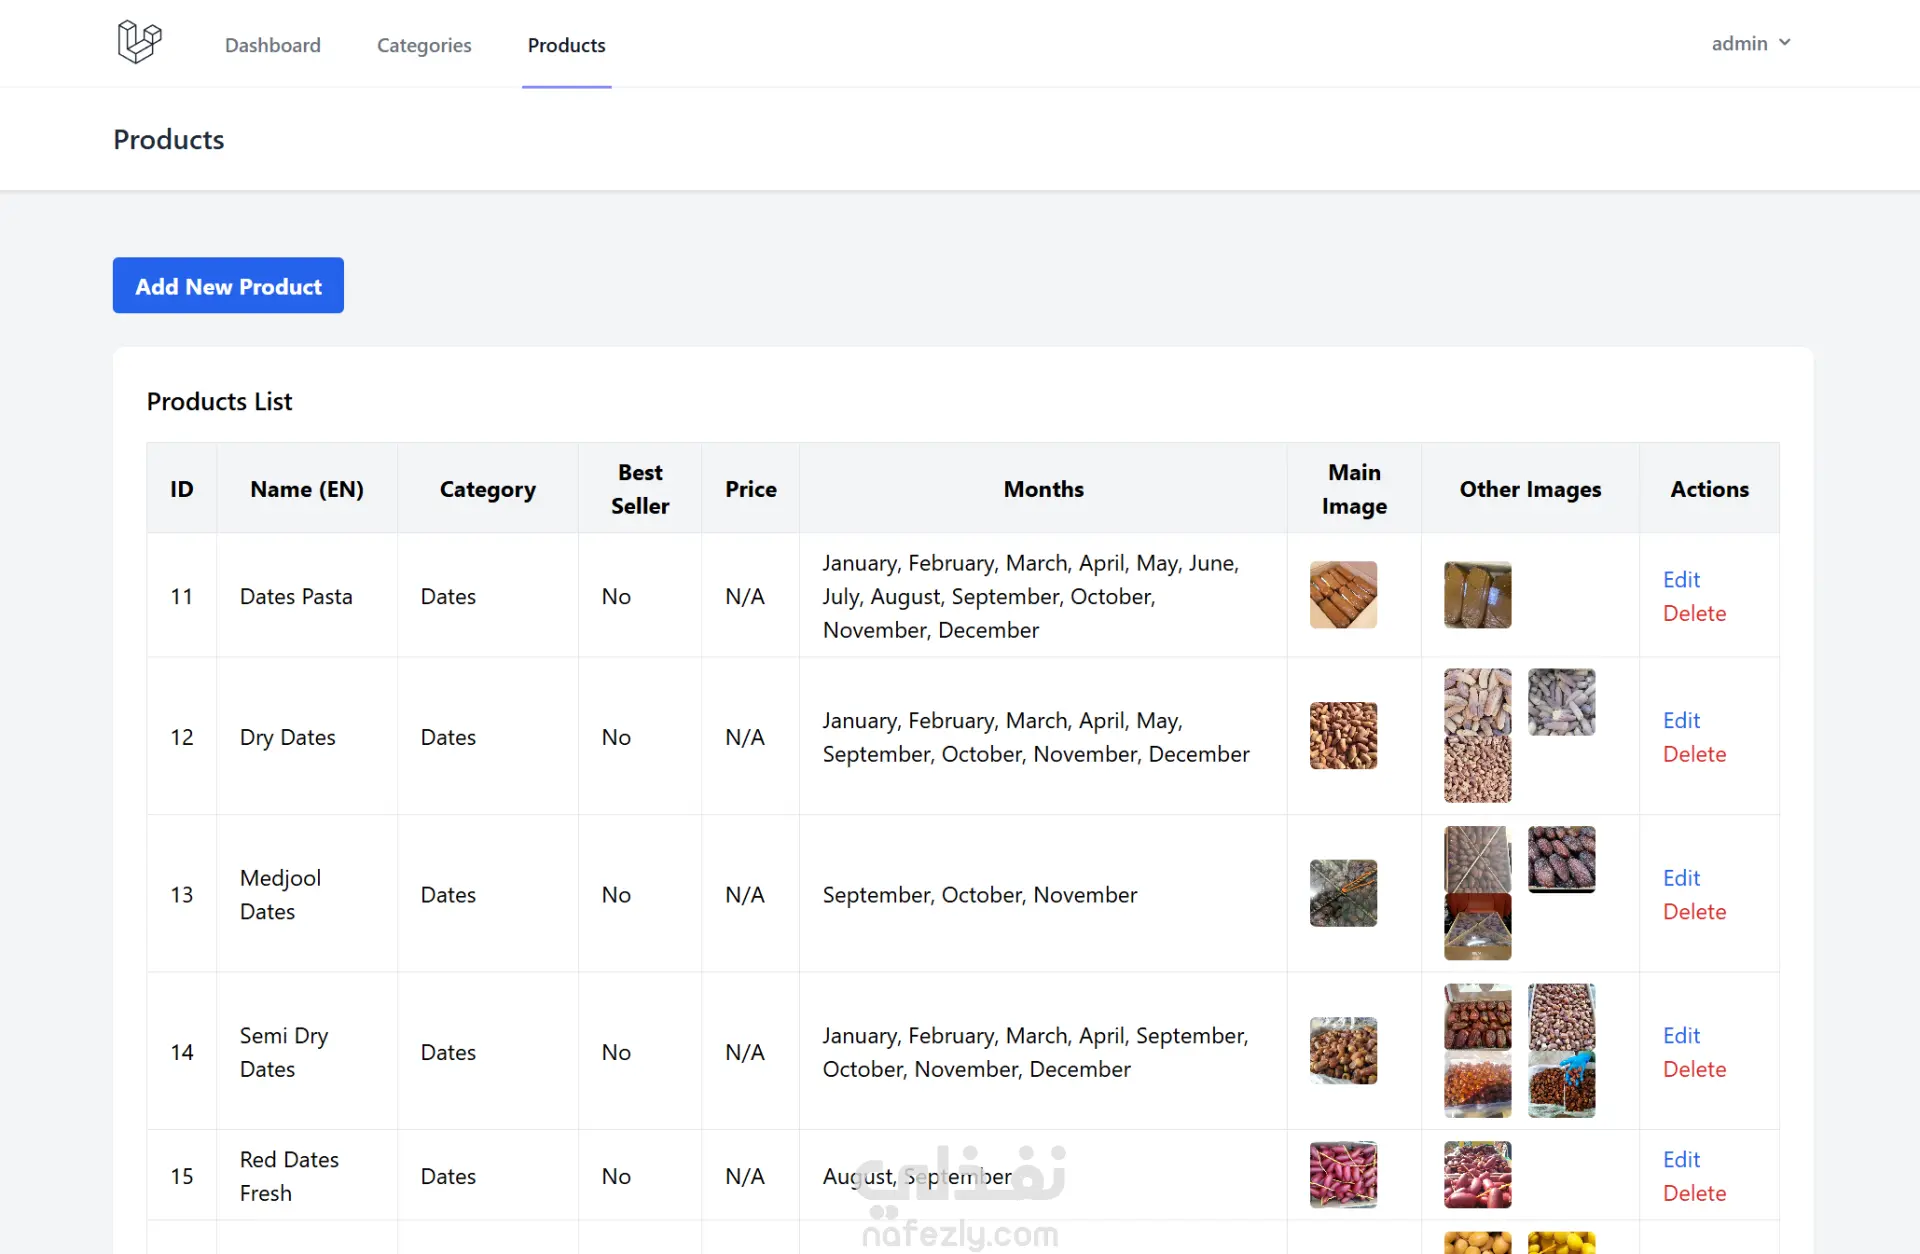Open Dates Pasta main image thumbnail
Viewport: 1920px width, 1254px height.
[1343, 595]
